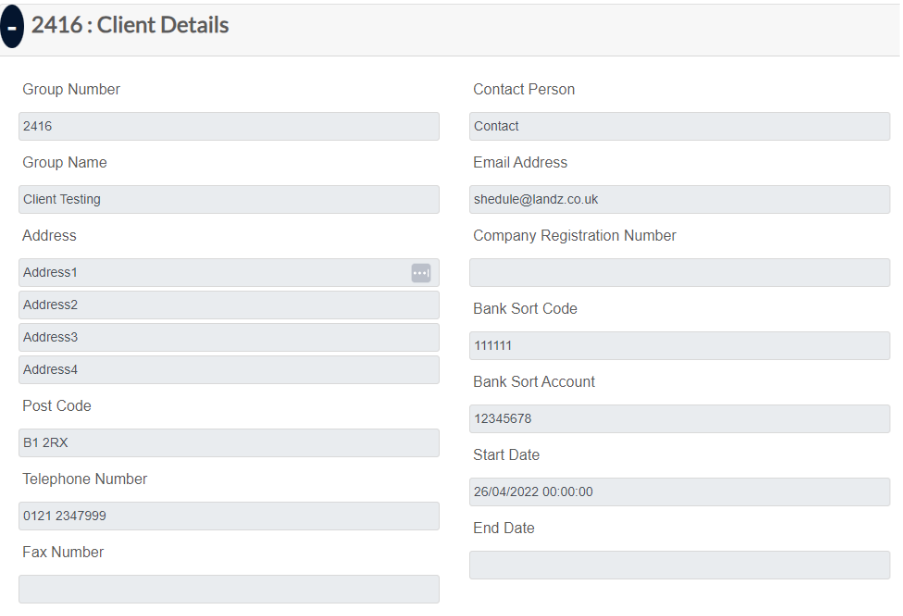Viewport: 903px width, 616px height.
Task: Select the Start Date field
Action: 679,492
